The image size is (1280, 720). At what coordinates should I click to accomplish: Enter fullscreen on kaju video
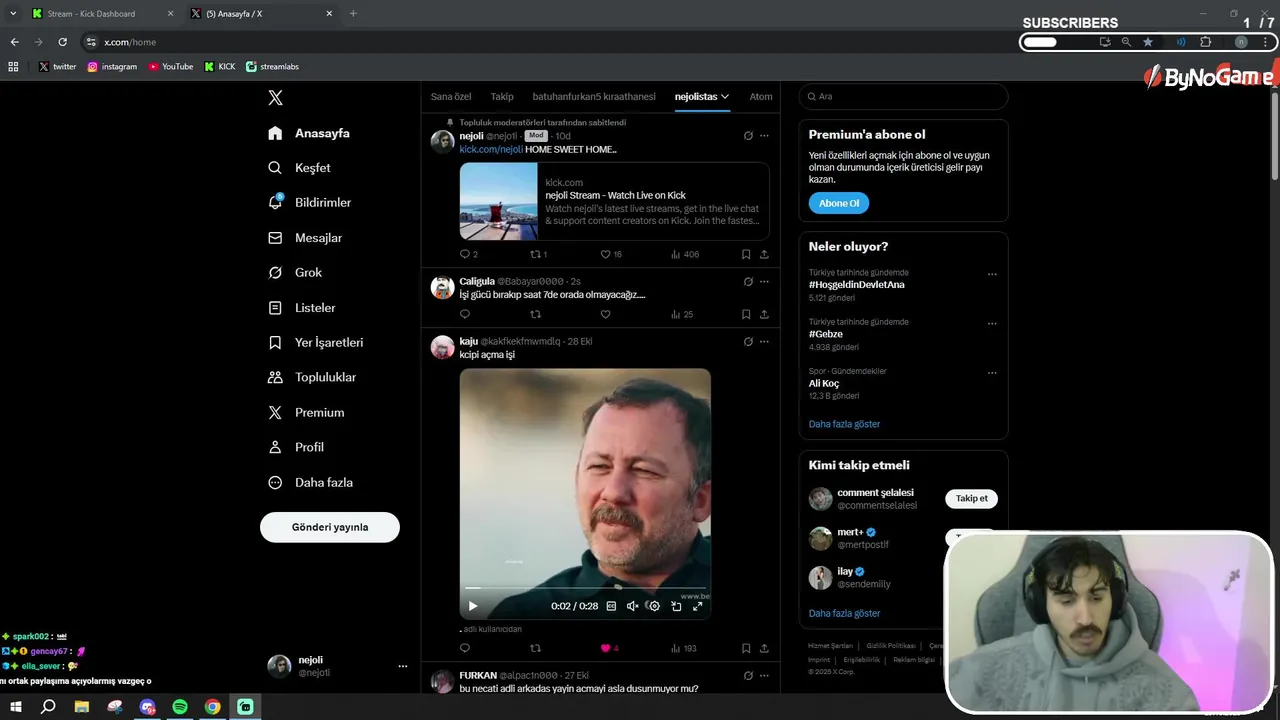click(697, 606)
